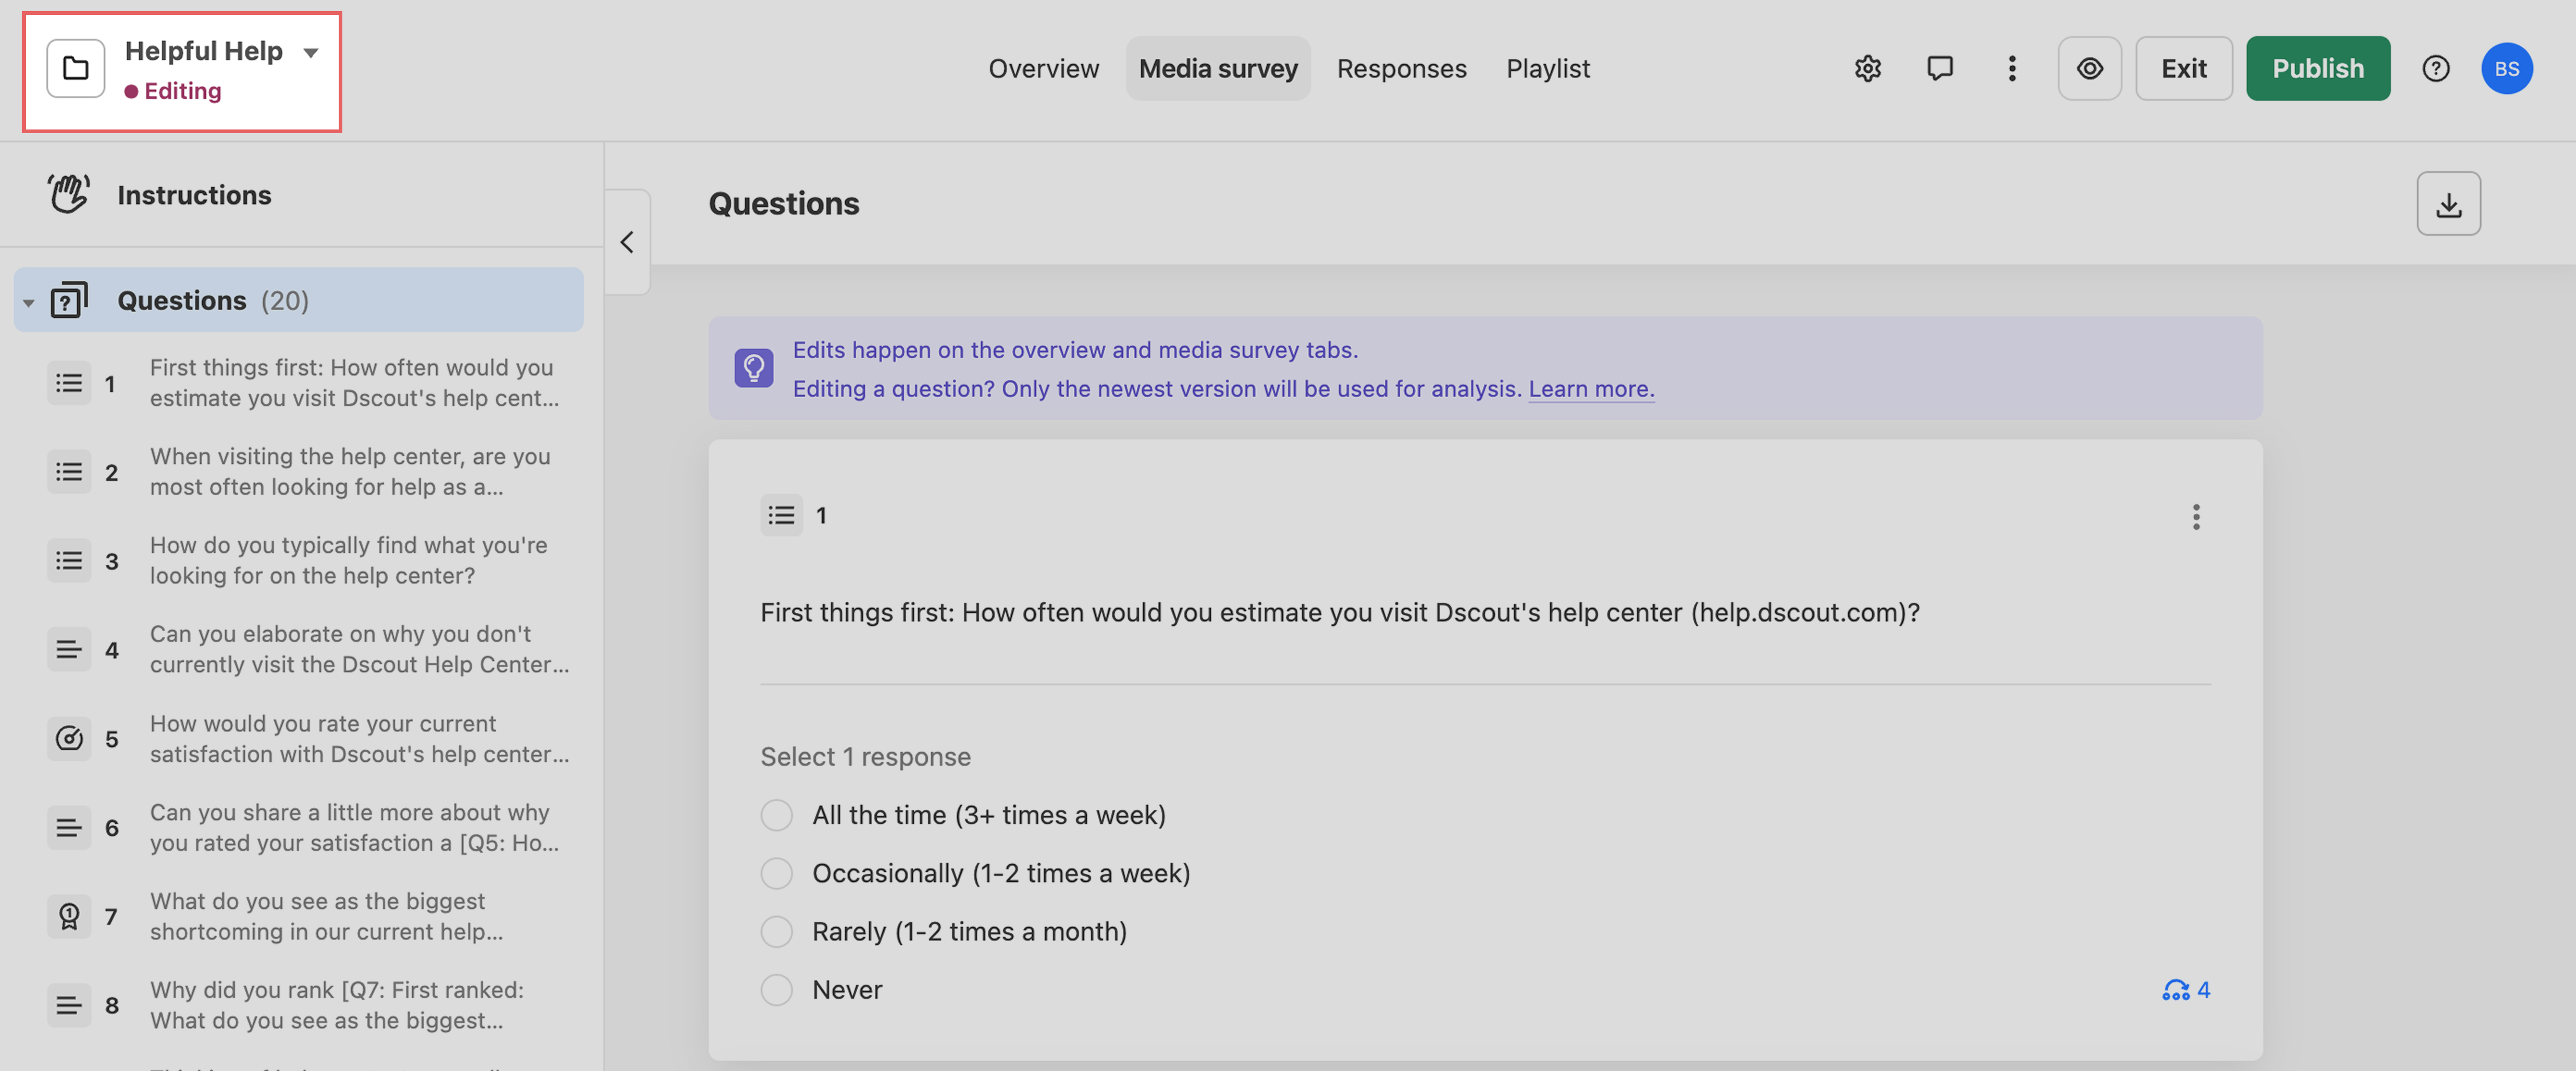Select 'Occasionally (1-2 times a week)' radio
The image size is (2576, 1071).
pos(776,874)
